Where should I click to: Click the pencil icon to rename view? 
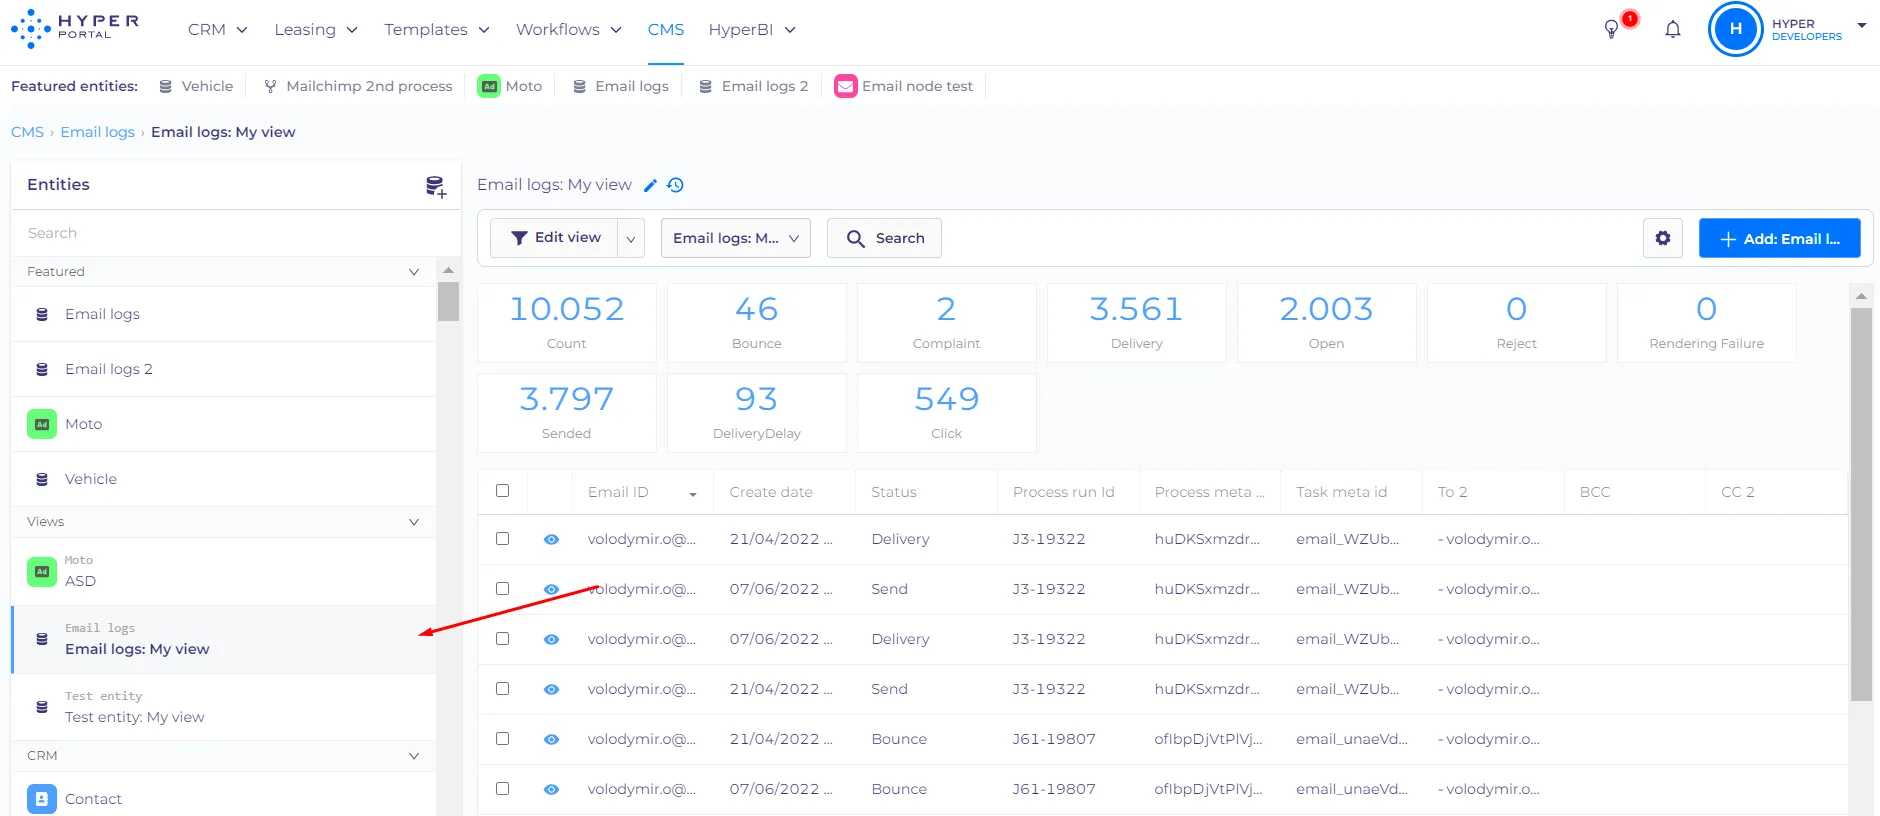(650, 185)
